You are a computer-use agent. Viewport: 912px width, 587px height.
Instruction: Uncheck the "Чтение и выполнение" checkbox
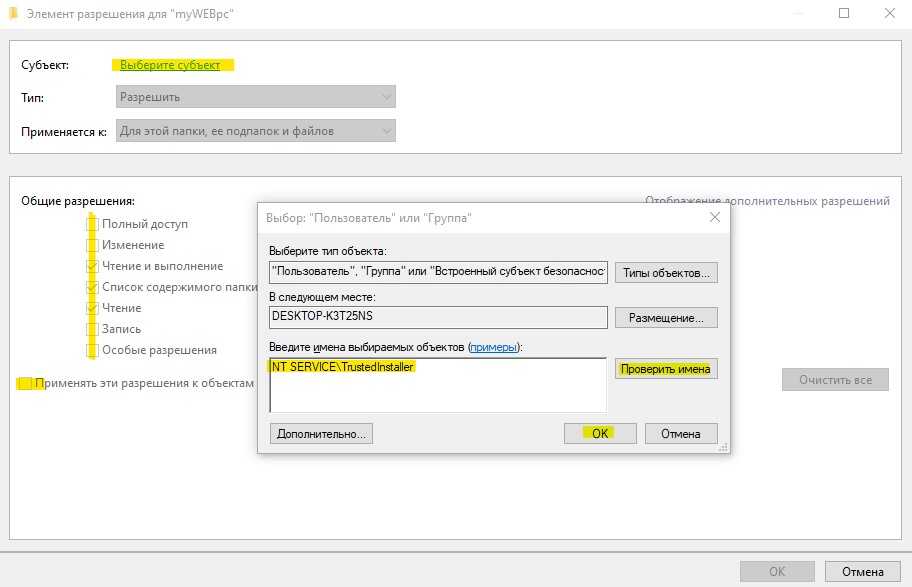pos(92,266)
